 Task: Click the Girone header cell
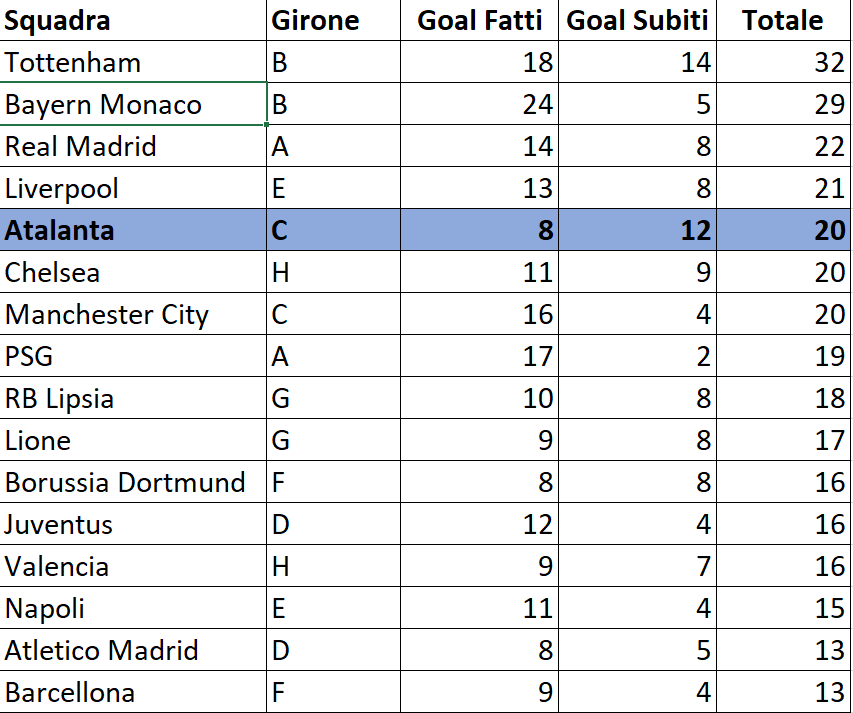[333, 21]
